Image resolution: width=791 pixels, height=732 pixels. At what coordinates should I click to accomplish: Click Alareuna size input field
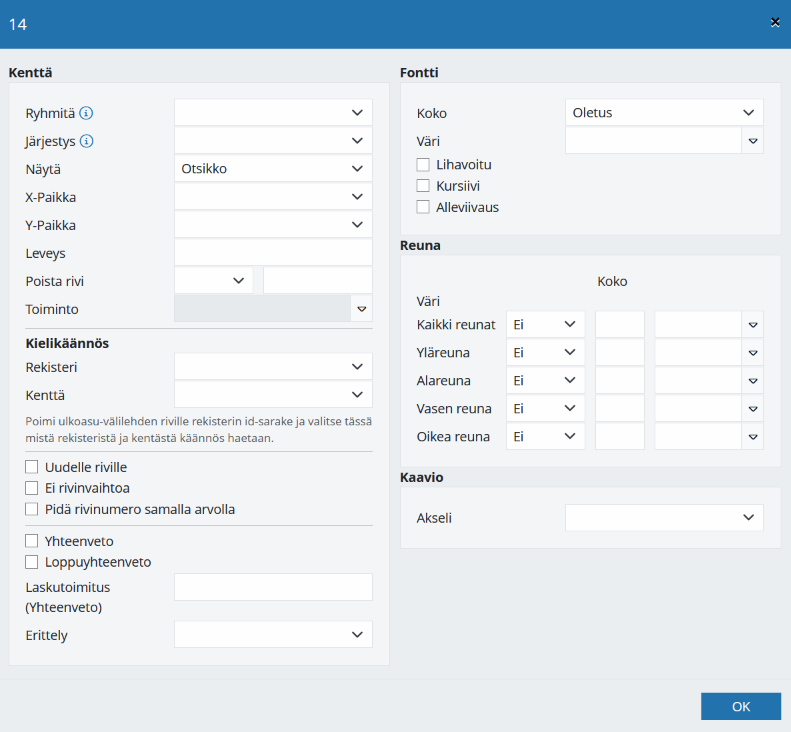coord(619,380)
